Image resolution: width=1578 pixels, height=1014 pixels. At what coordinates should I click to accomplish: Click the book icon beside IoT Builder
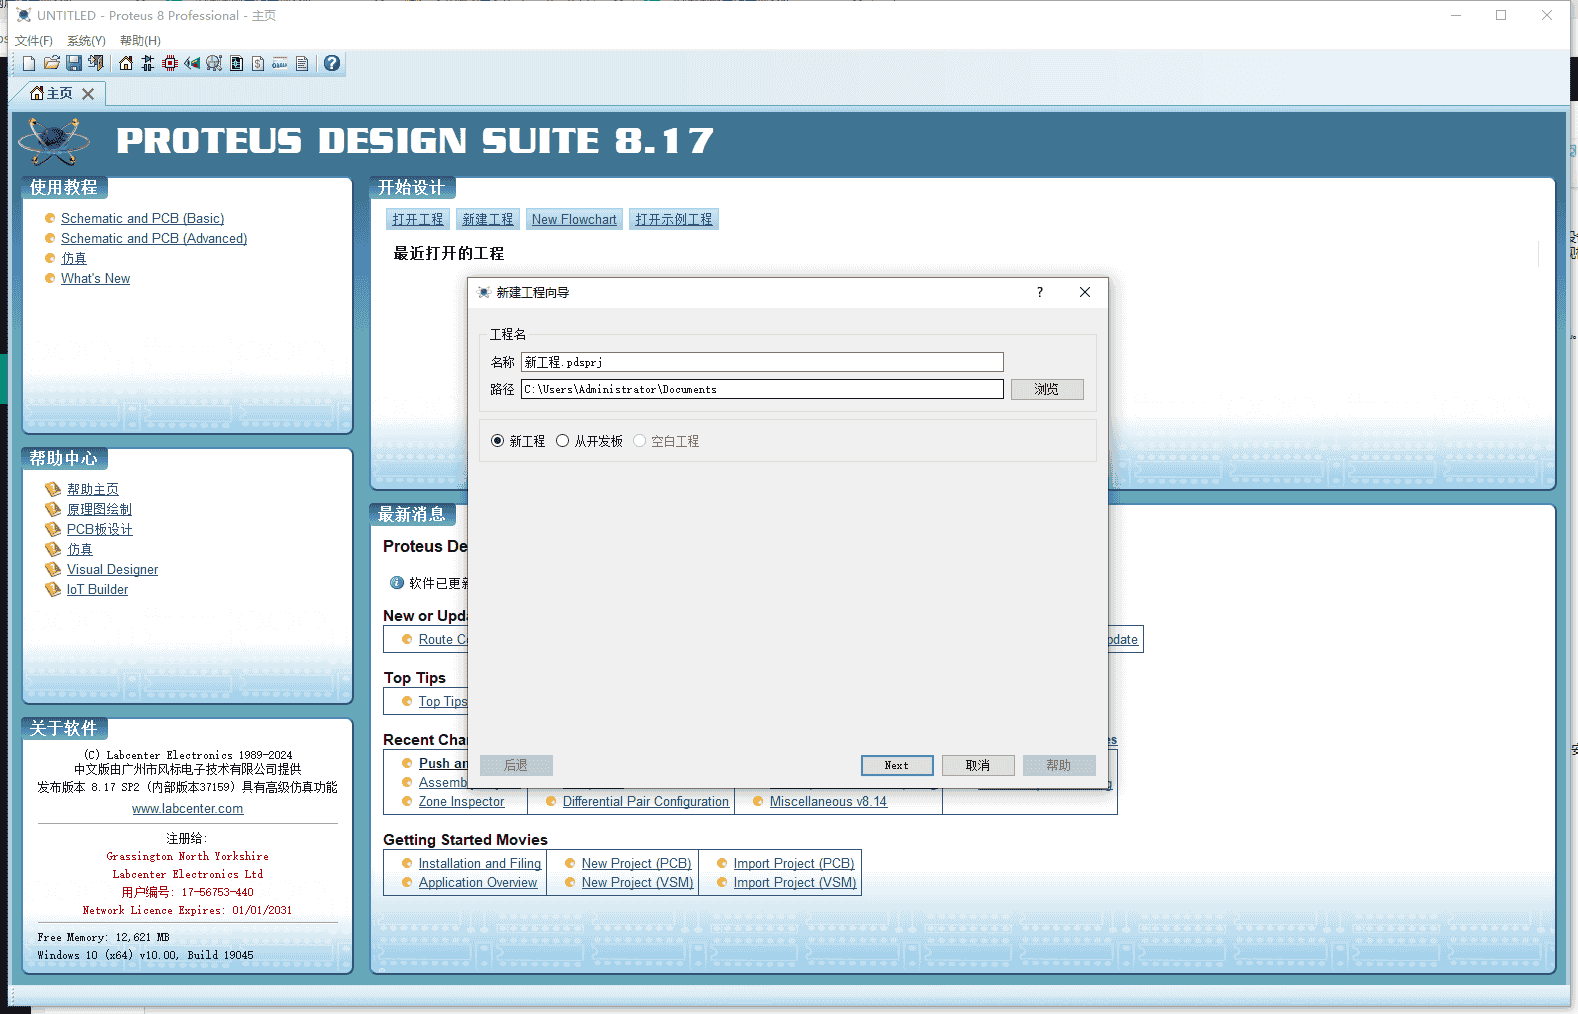click(53, 589)
